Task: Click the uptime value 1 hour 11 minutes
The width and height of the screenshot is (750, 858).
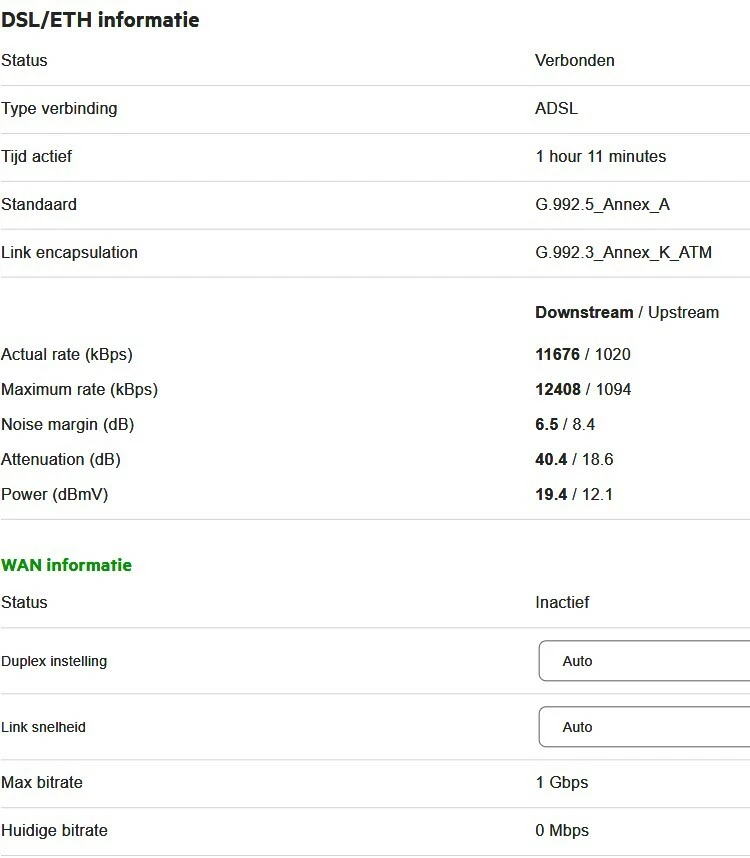Action: (x=600, y=156)
